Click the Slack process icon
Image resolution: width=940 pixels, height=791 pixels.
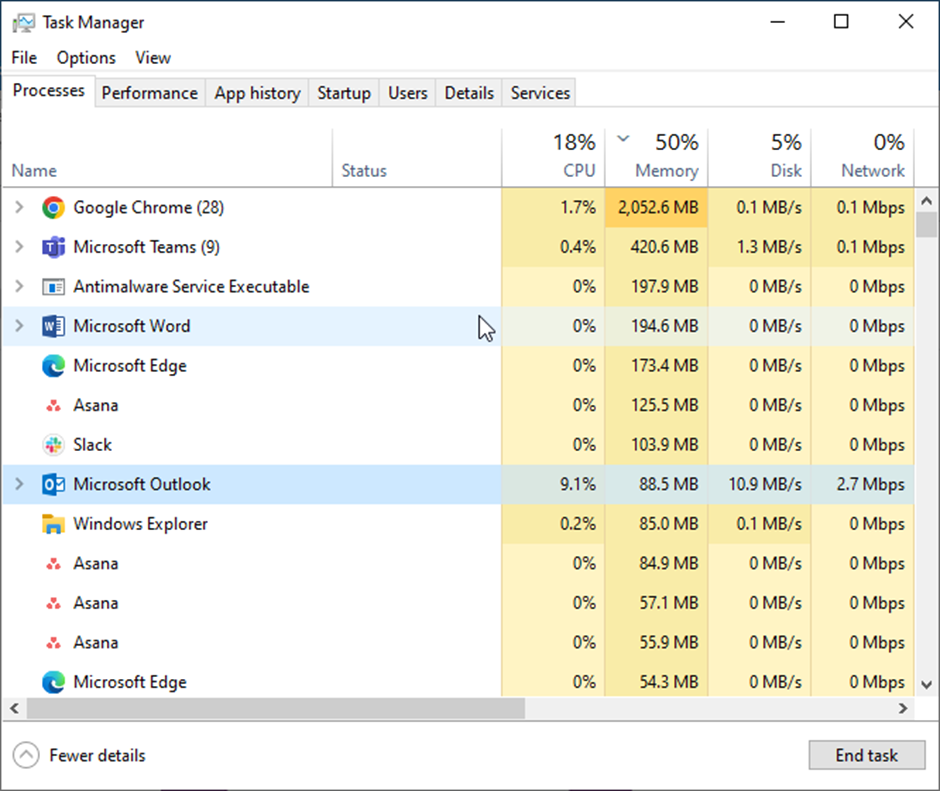[53, 445]
